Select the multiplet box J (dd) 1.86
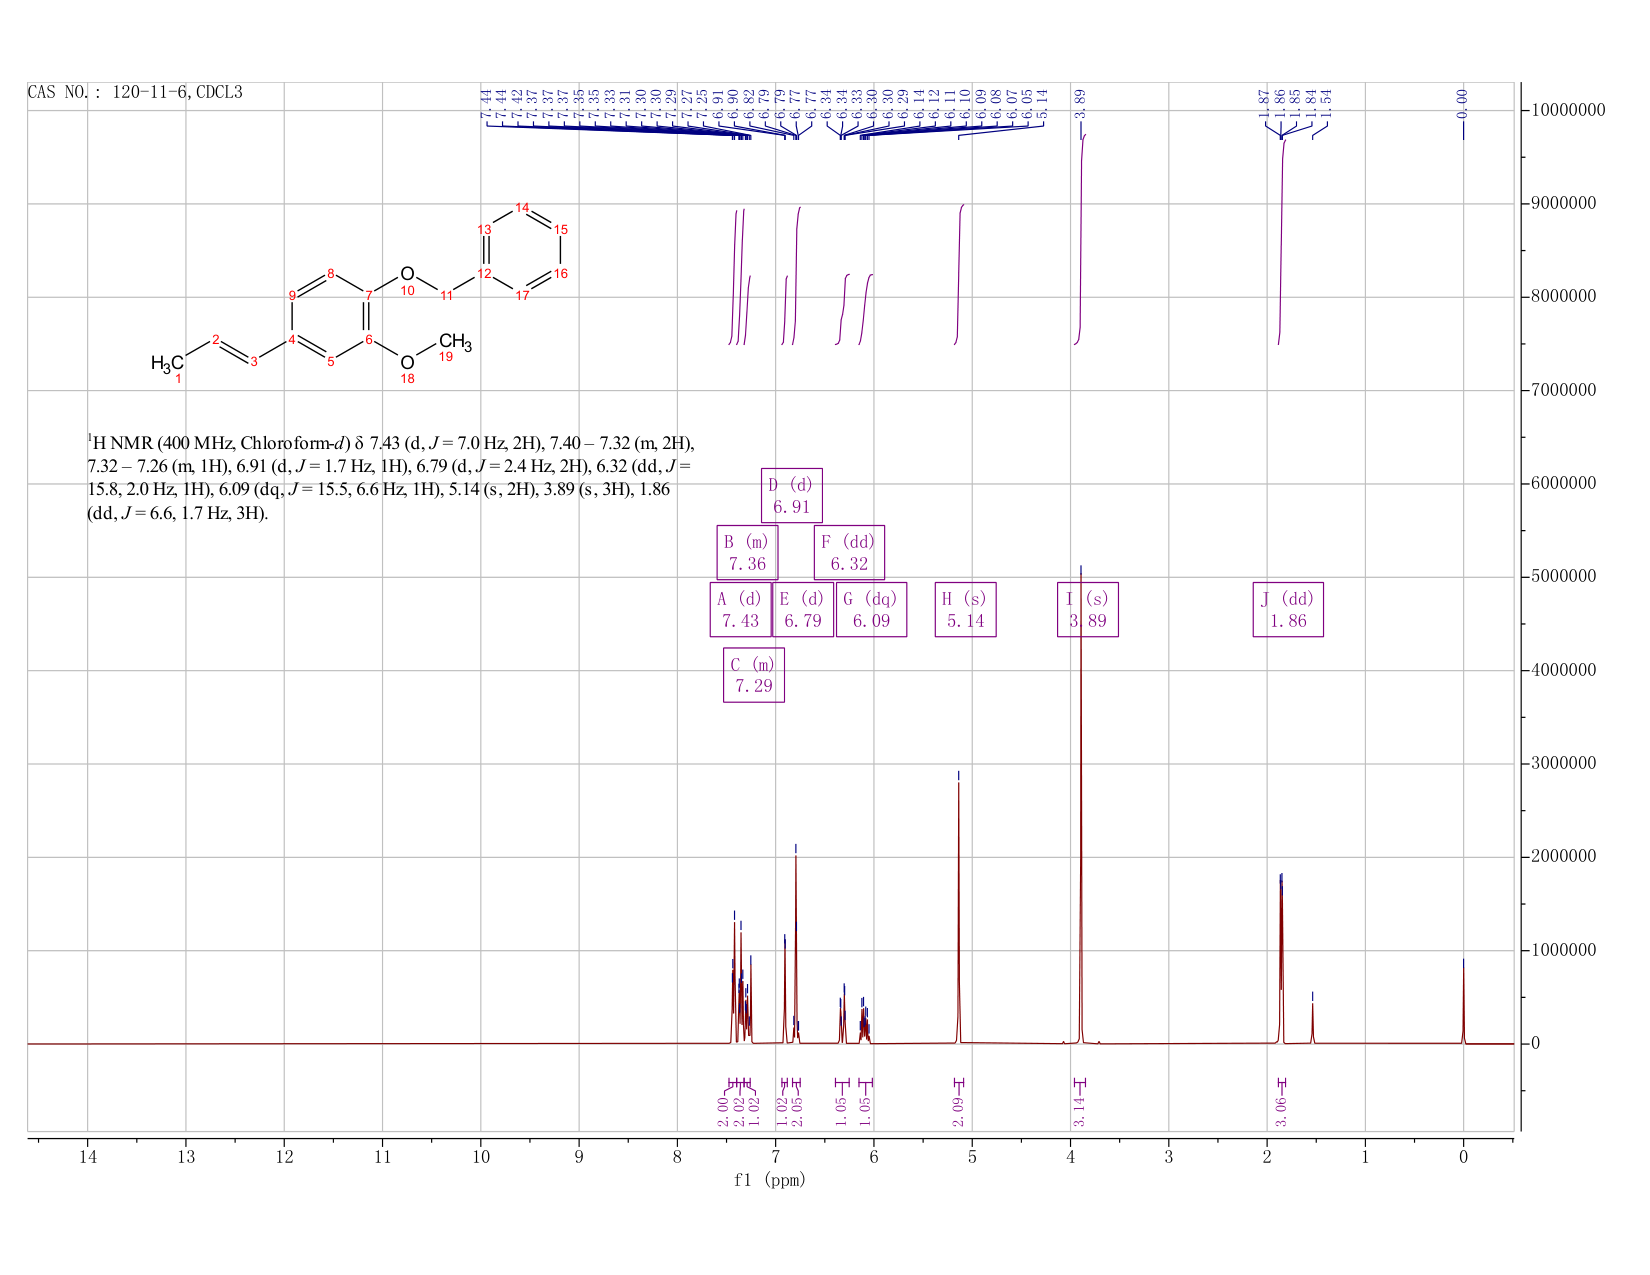The width and height of the screenshot is (1650, 1275). tap(1288, 610)
